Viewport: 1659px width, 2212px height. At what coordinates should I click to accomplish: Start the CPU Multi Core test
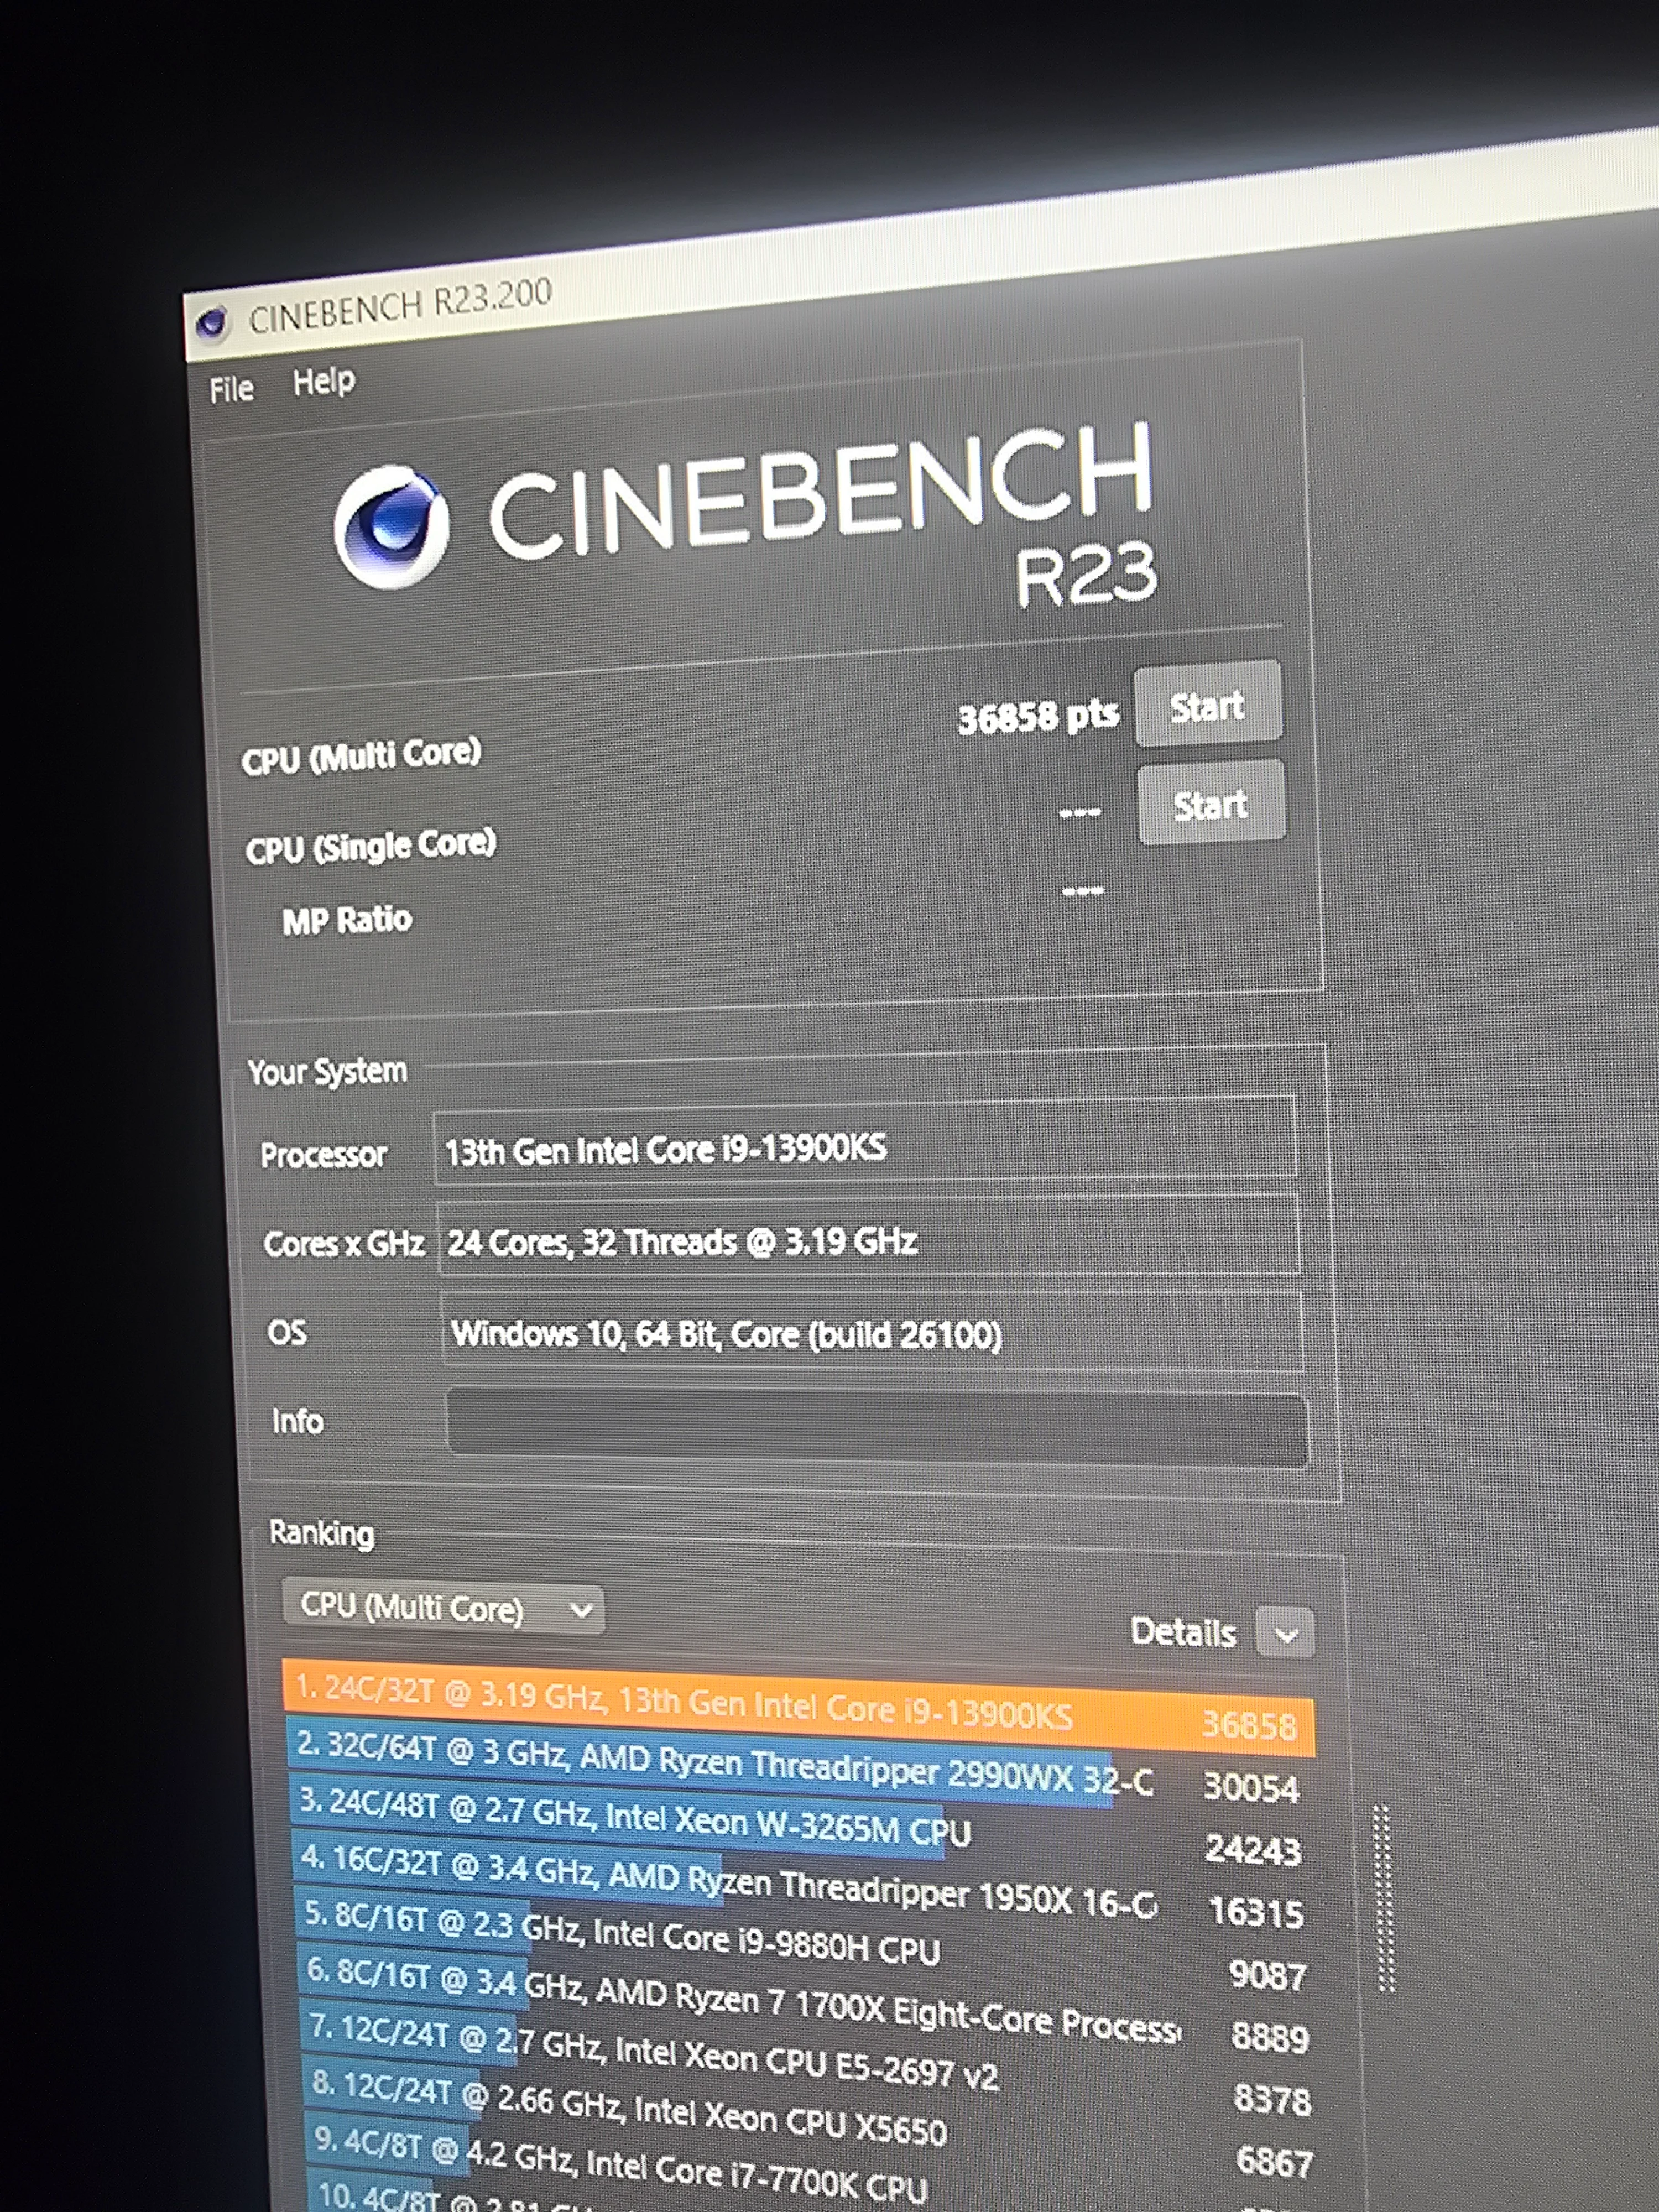[1207, 704]
